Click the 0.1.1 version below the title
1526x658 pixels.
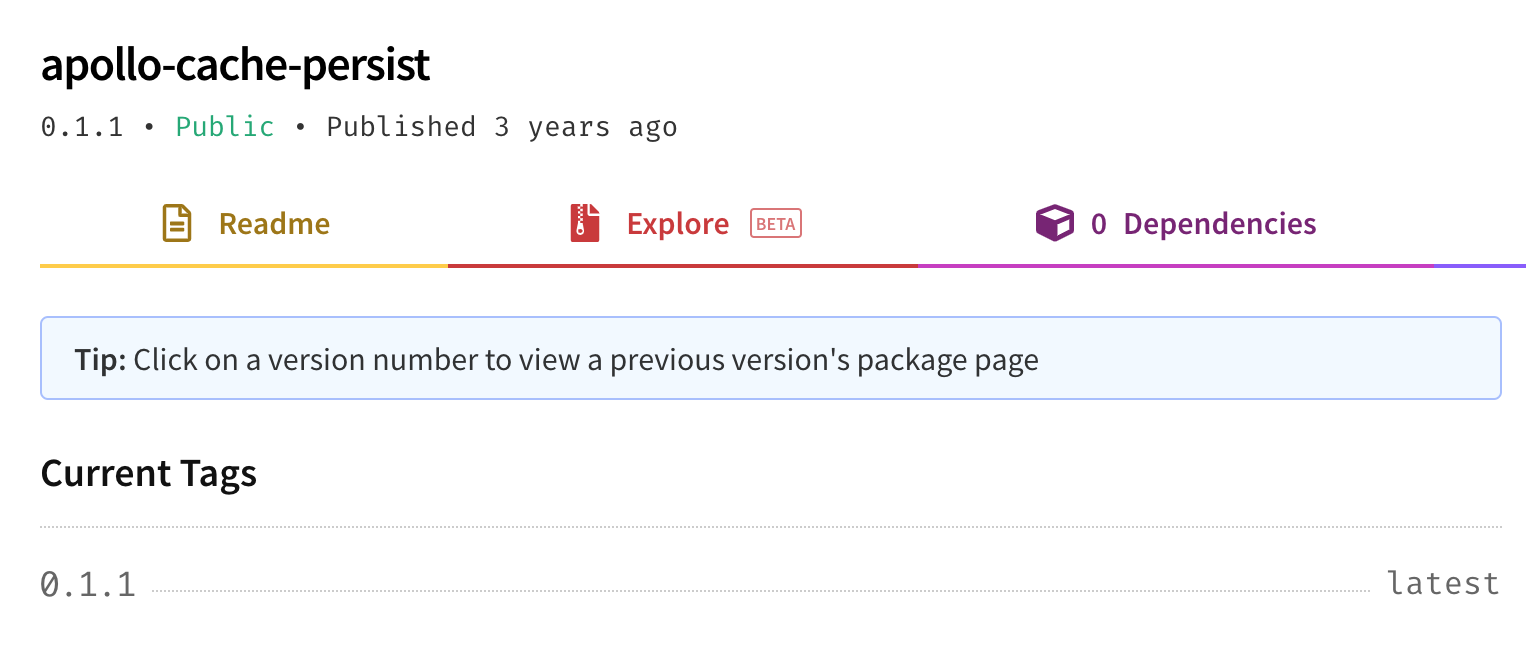click(82, 127)
